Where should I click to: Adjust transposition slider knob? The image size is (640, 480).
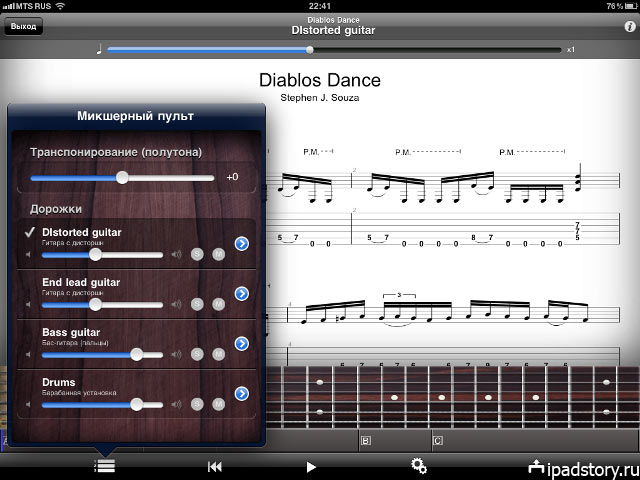pos(122,177)
